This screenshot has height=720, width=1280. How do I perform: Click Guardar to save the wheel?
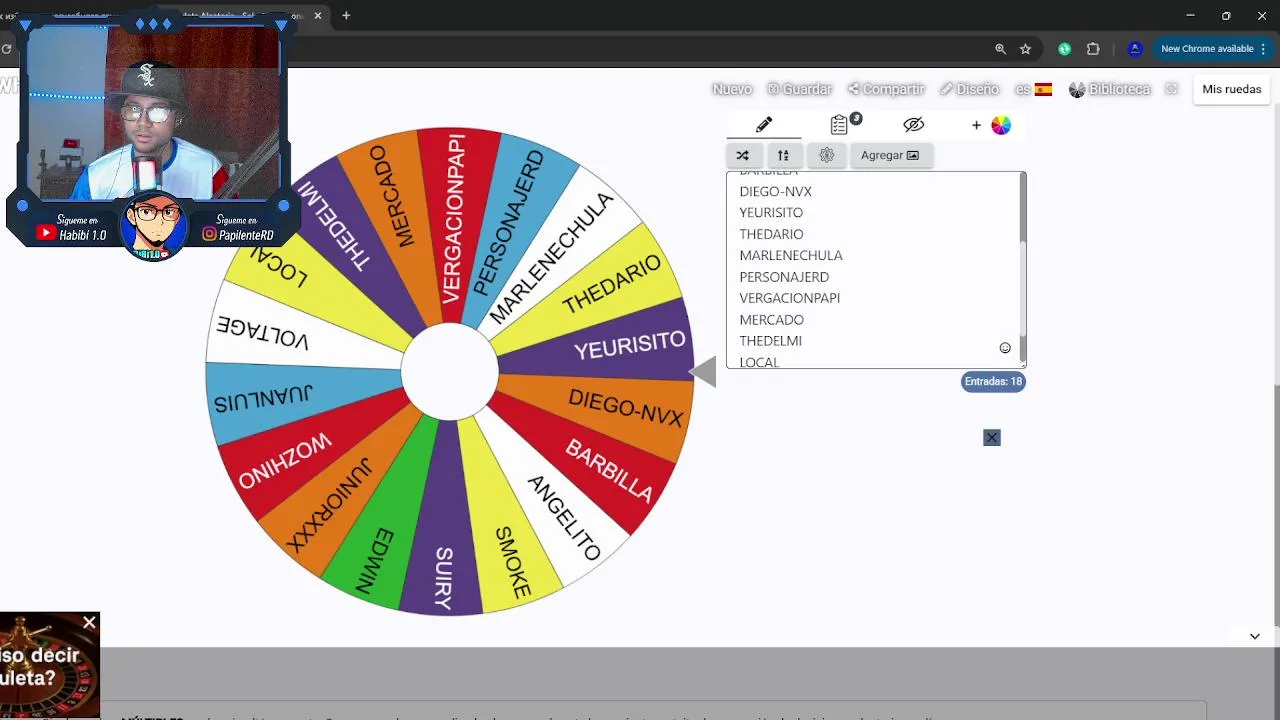(x=799, y=89)
